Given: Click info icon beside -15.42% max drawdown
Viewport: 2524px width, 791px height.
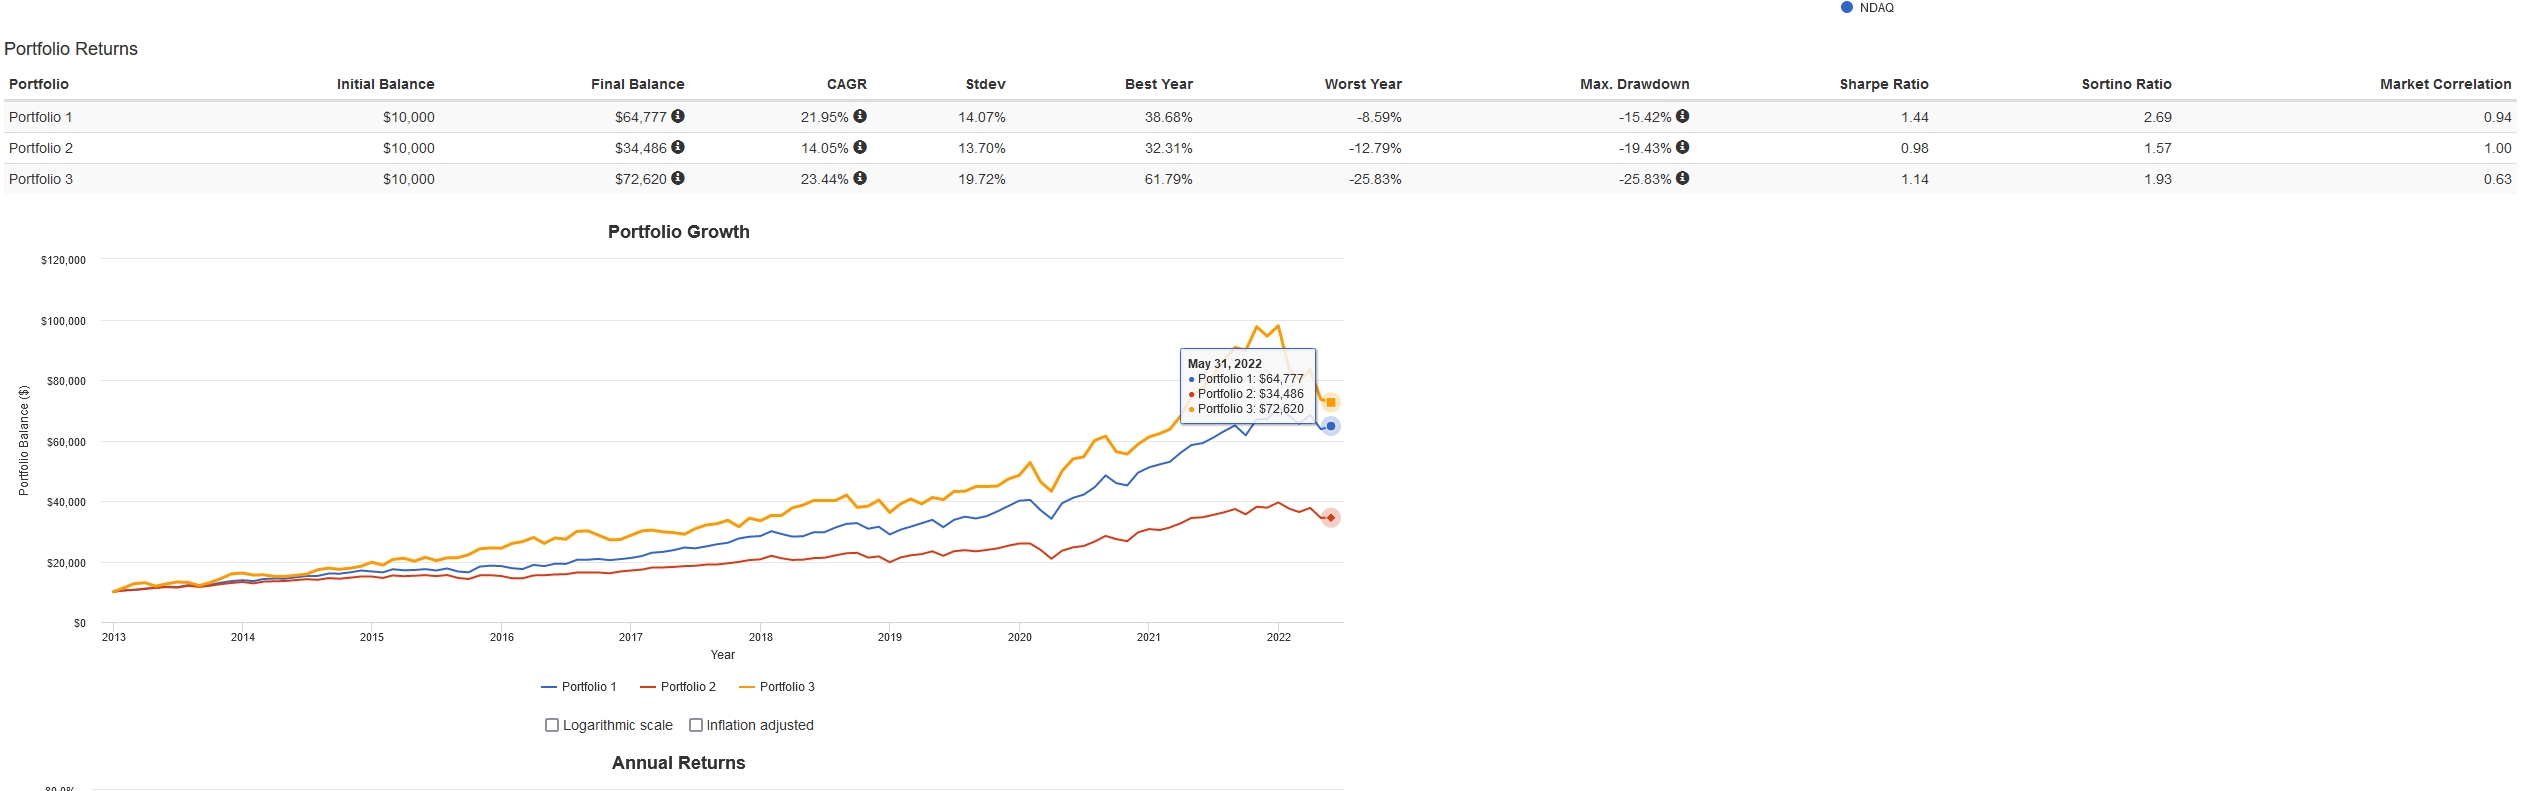Looking at the screenshot, I should 1683,116.
